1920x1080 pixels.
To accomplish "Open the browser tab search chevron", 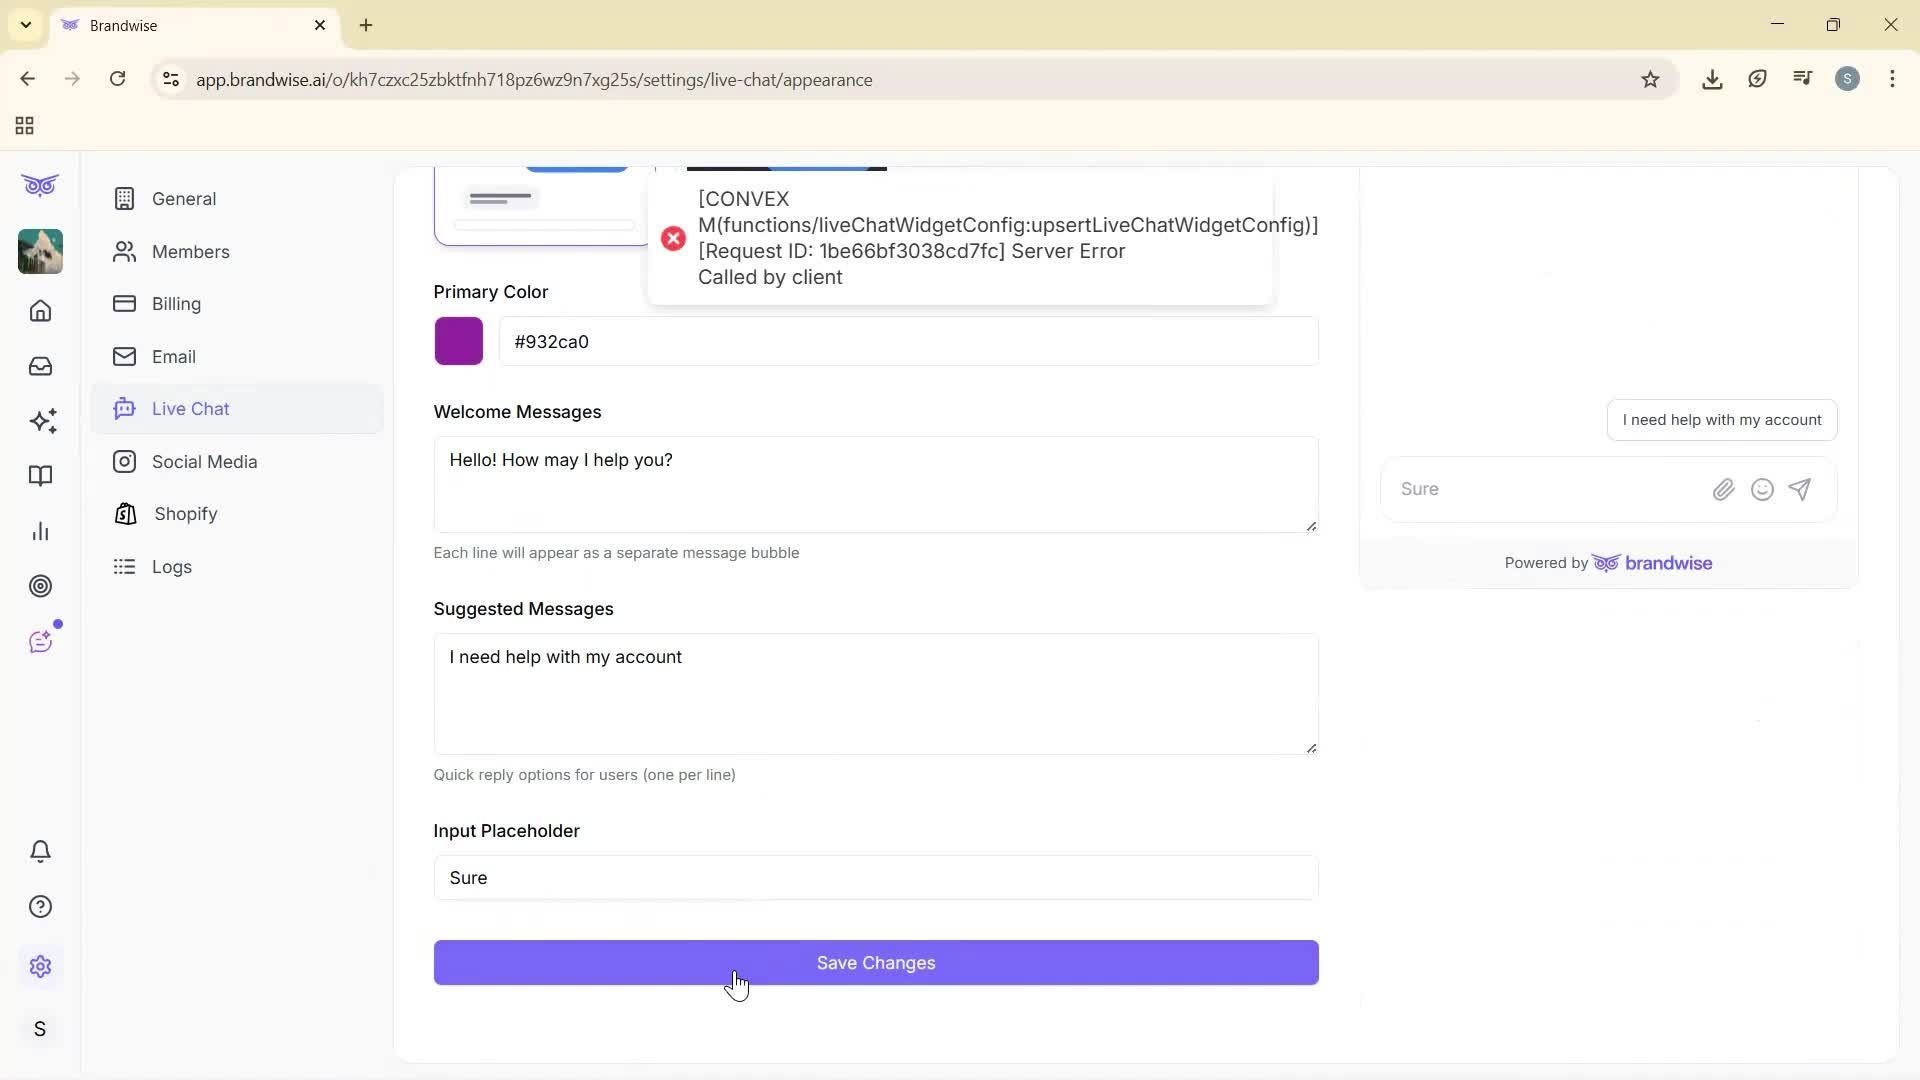I will (x=25, y=25).
